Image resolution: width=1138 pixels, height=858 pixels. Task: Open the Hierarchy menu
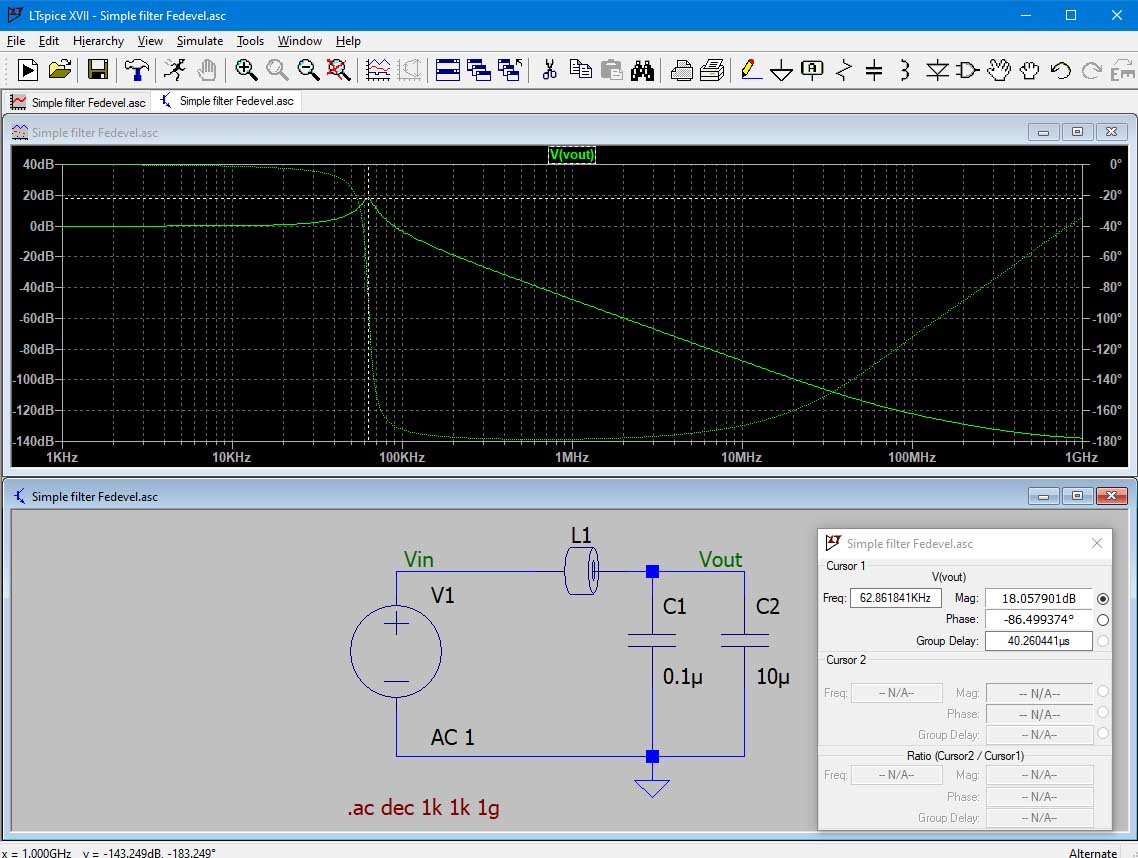pyautogui.click(x=98, y=41)
